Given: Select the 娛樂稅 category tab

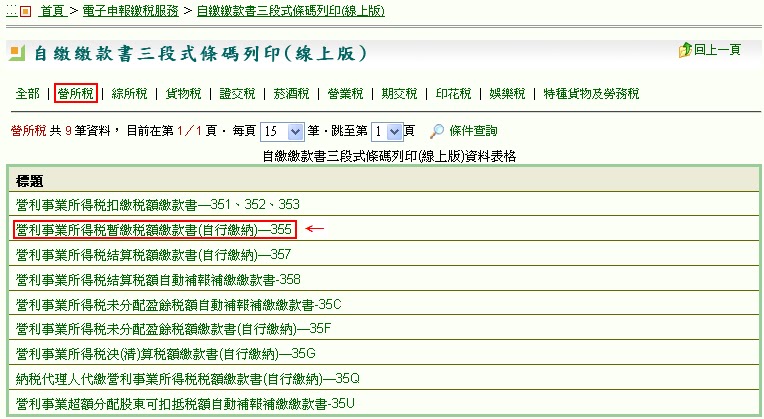Looking at the screenshot, I should (507, 93).
